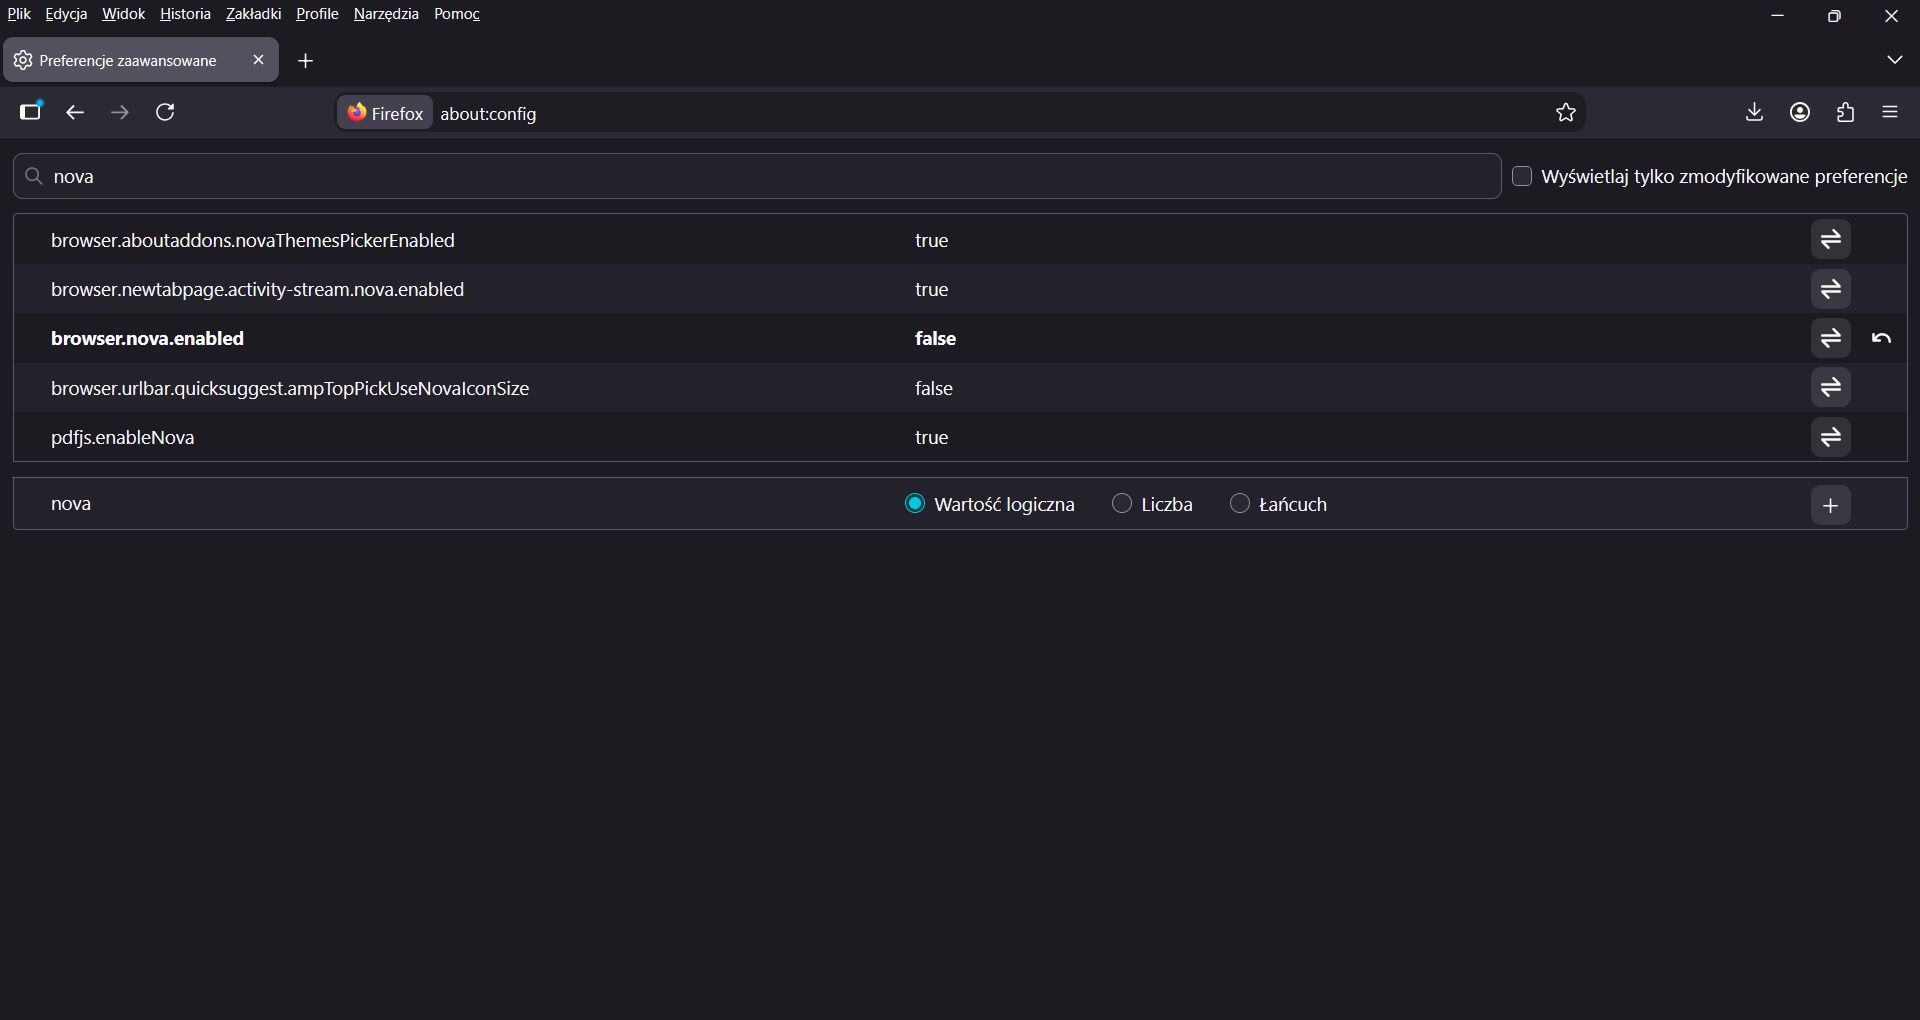Bookmark this page with the star
1920x1020 pixels.
1566,113
